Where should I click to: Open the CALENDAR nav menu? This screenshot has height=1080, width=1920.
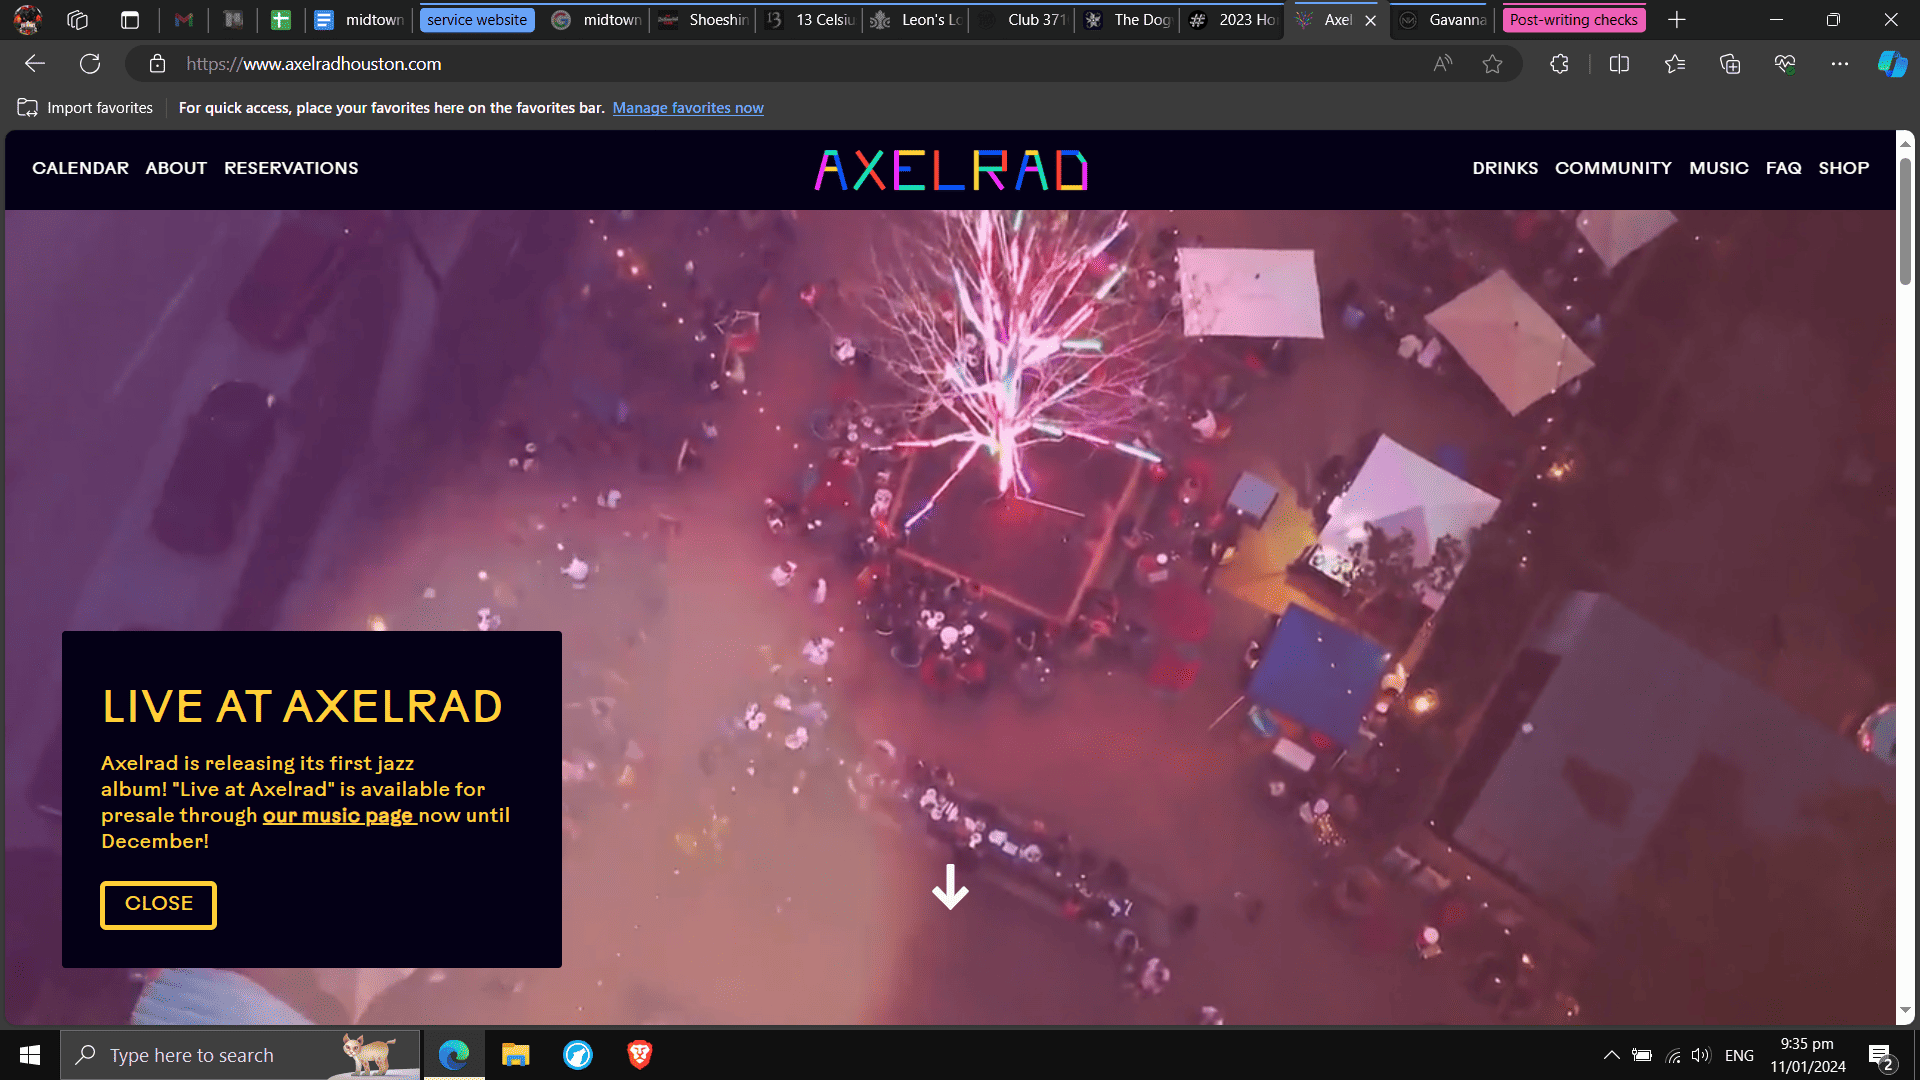(x=80, y=168)
